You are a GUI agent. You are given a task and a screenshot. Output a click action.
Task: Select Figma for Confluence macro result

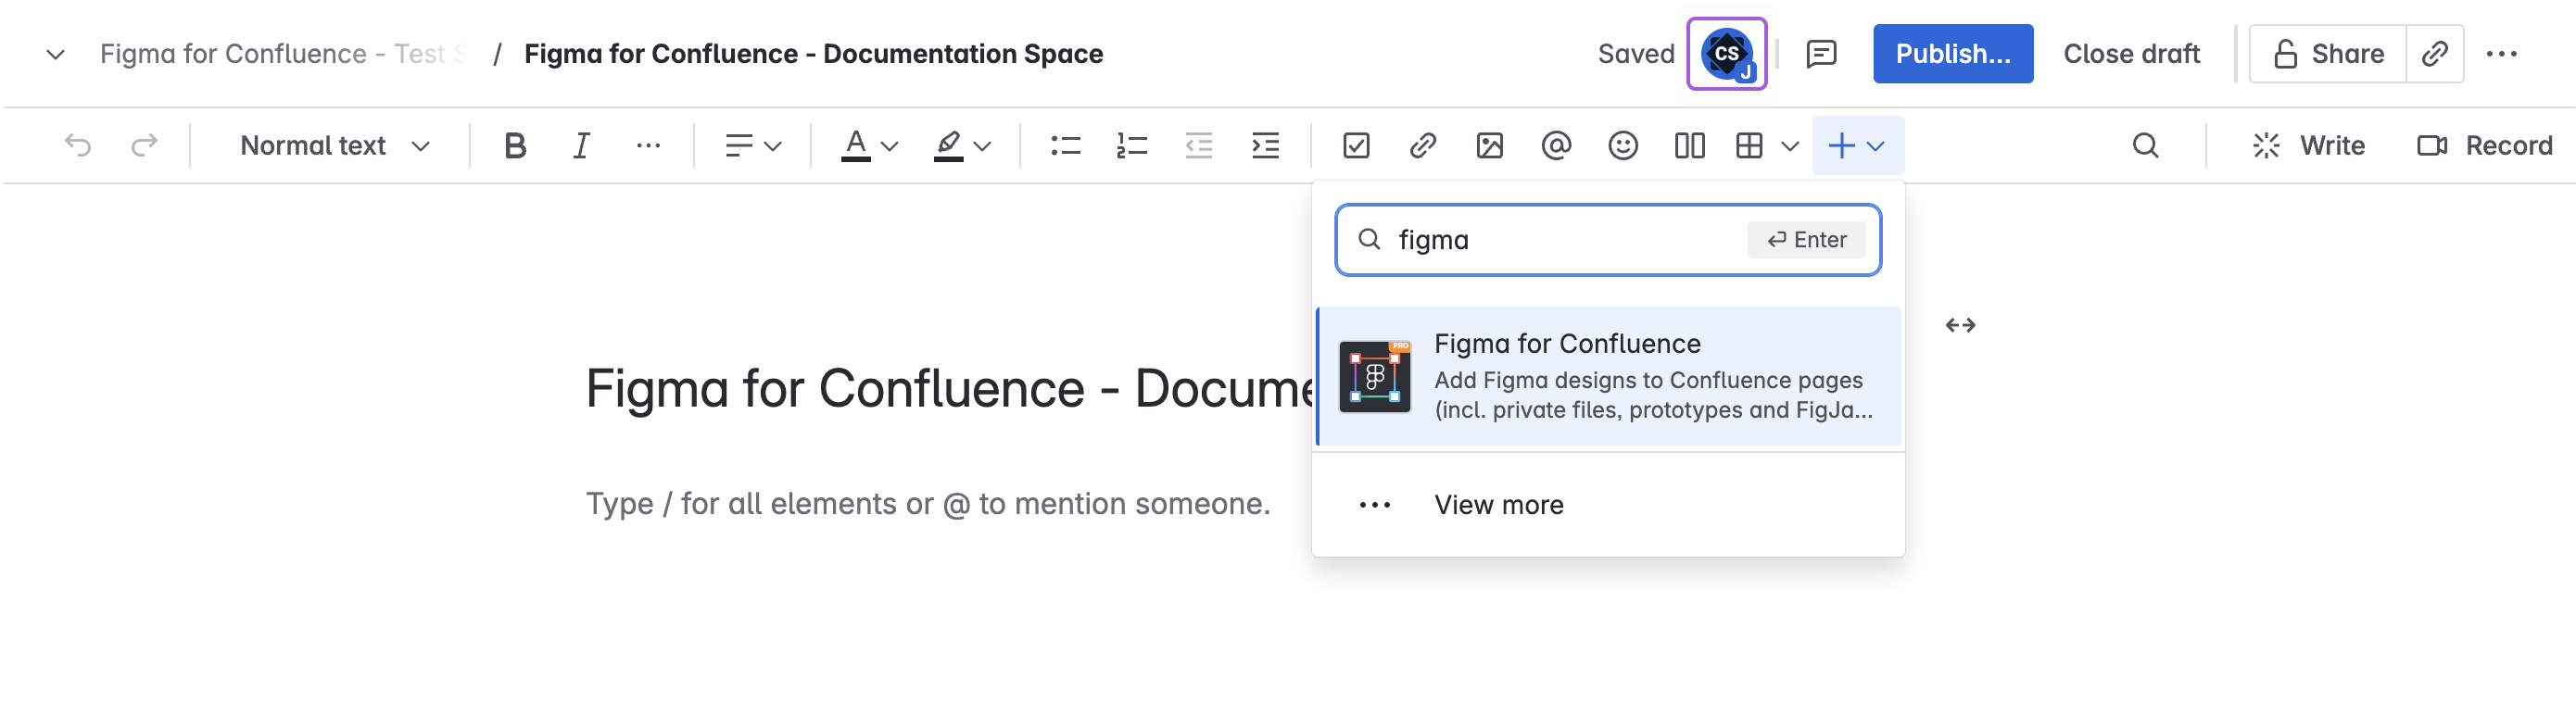click(1608, 376)
